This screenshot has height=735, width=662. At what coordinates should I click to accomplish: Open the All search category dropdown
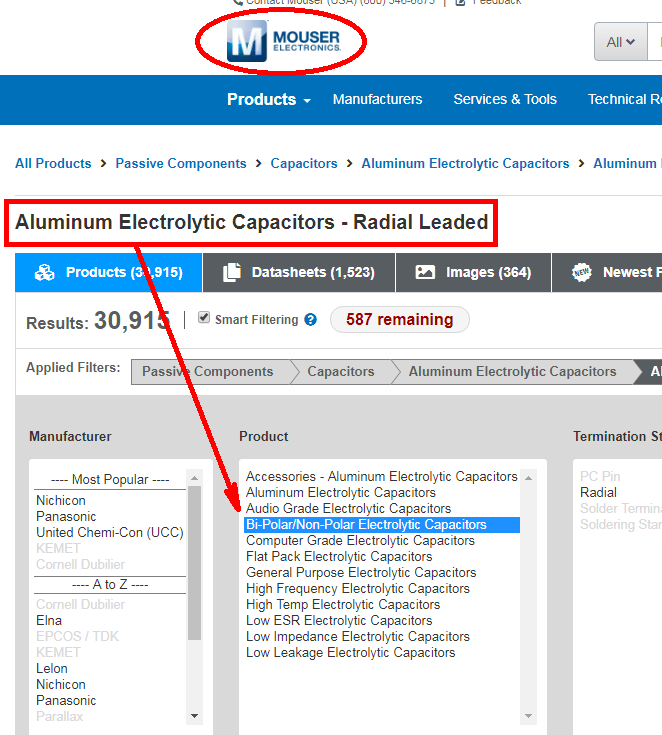620,42
